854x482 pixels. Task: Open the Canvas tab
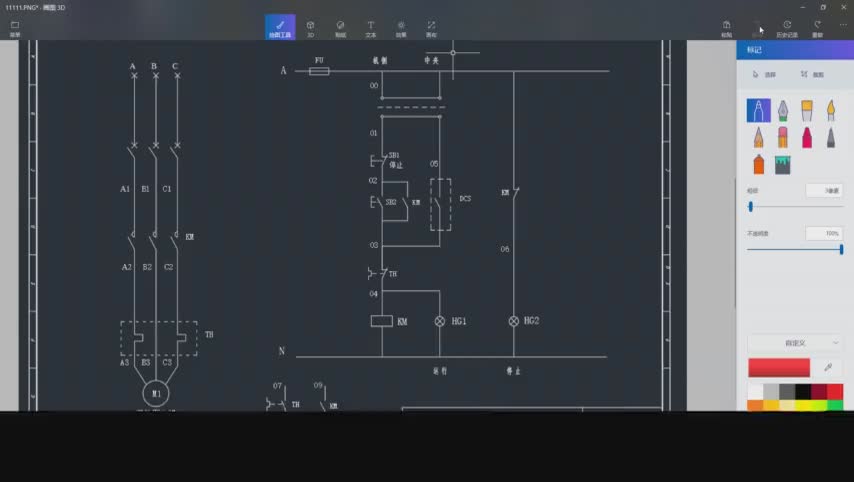point(431,28)
